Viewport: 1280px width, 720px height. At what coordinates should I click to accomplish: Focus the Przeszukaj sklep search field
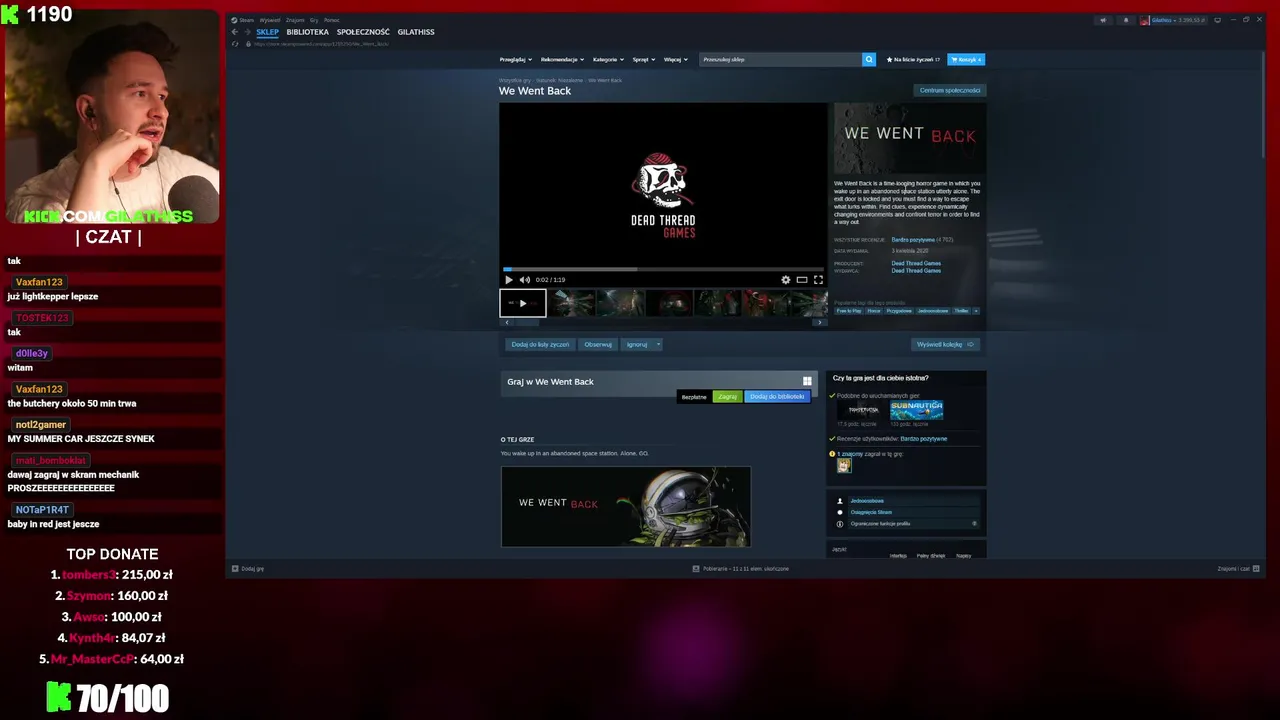click(x=781, y=59)
